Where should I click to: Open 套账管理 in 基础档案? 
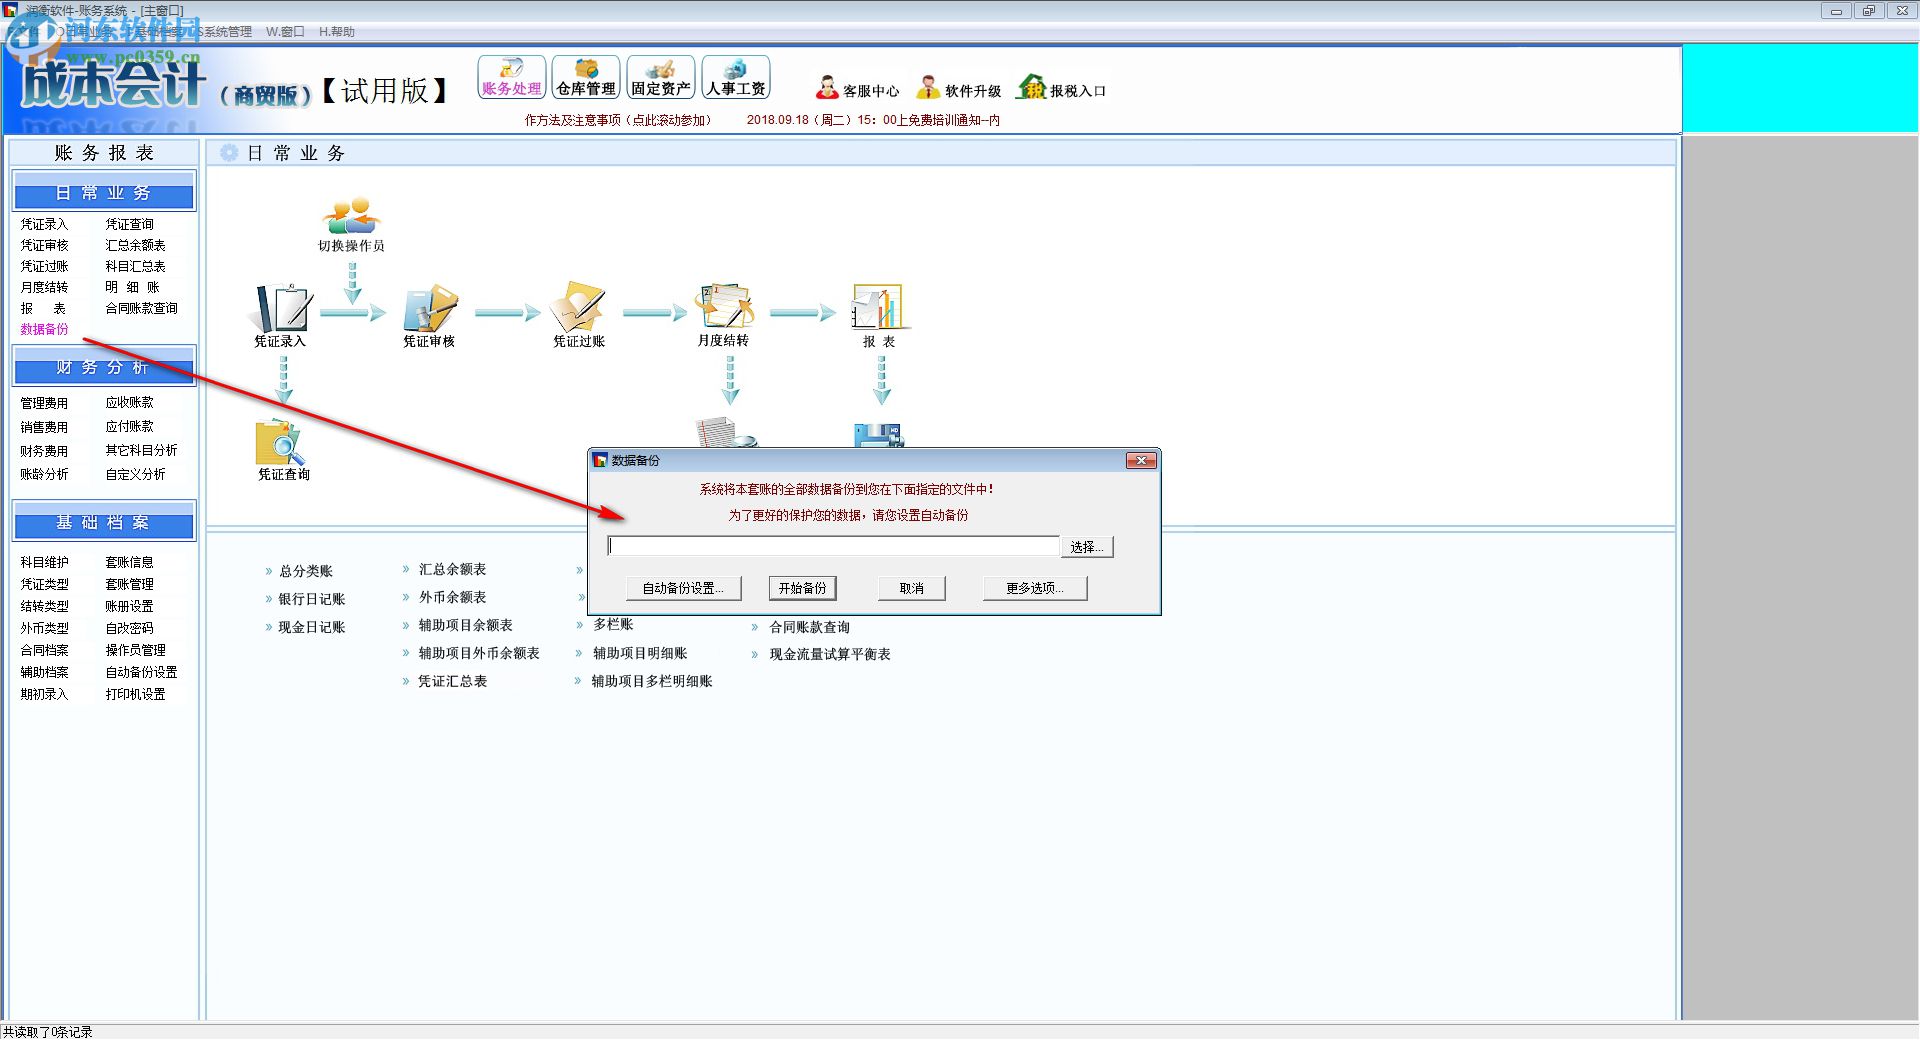pyautogui.click(x=130, y=584)
